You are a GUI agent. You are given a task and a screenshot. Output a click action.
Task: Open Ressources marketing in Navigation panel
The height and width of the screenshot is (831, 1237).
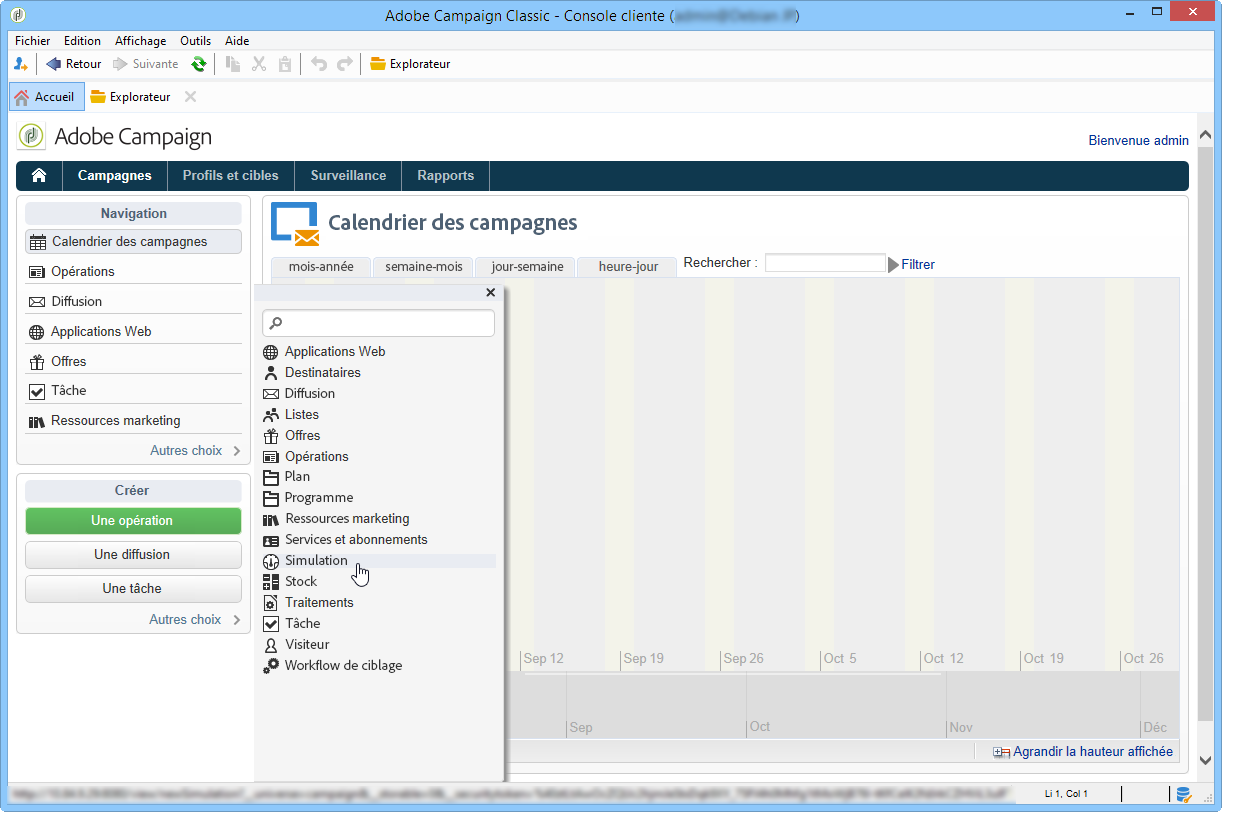(133, 420)
